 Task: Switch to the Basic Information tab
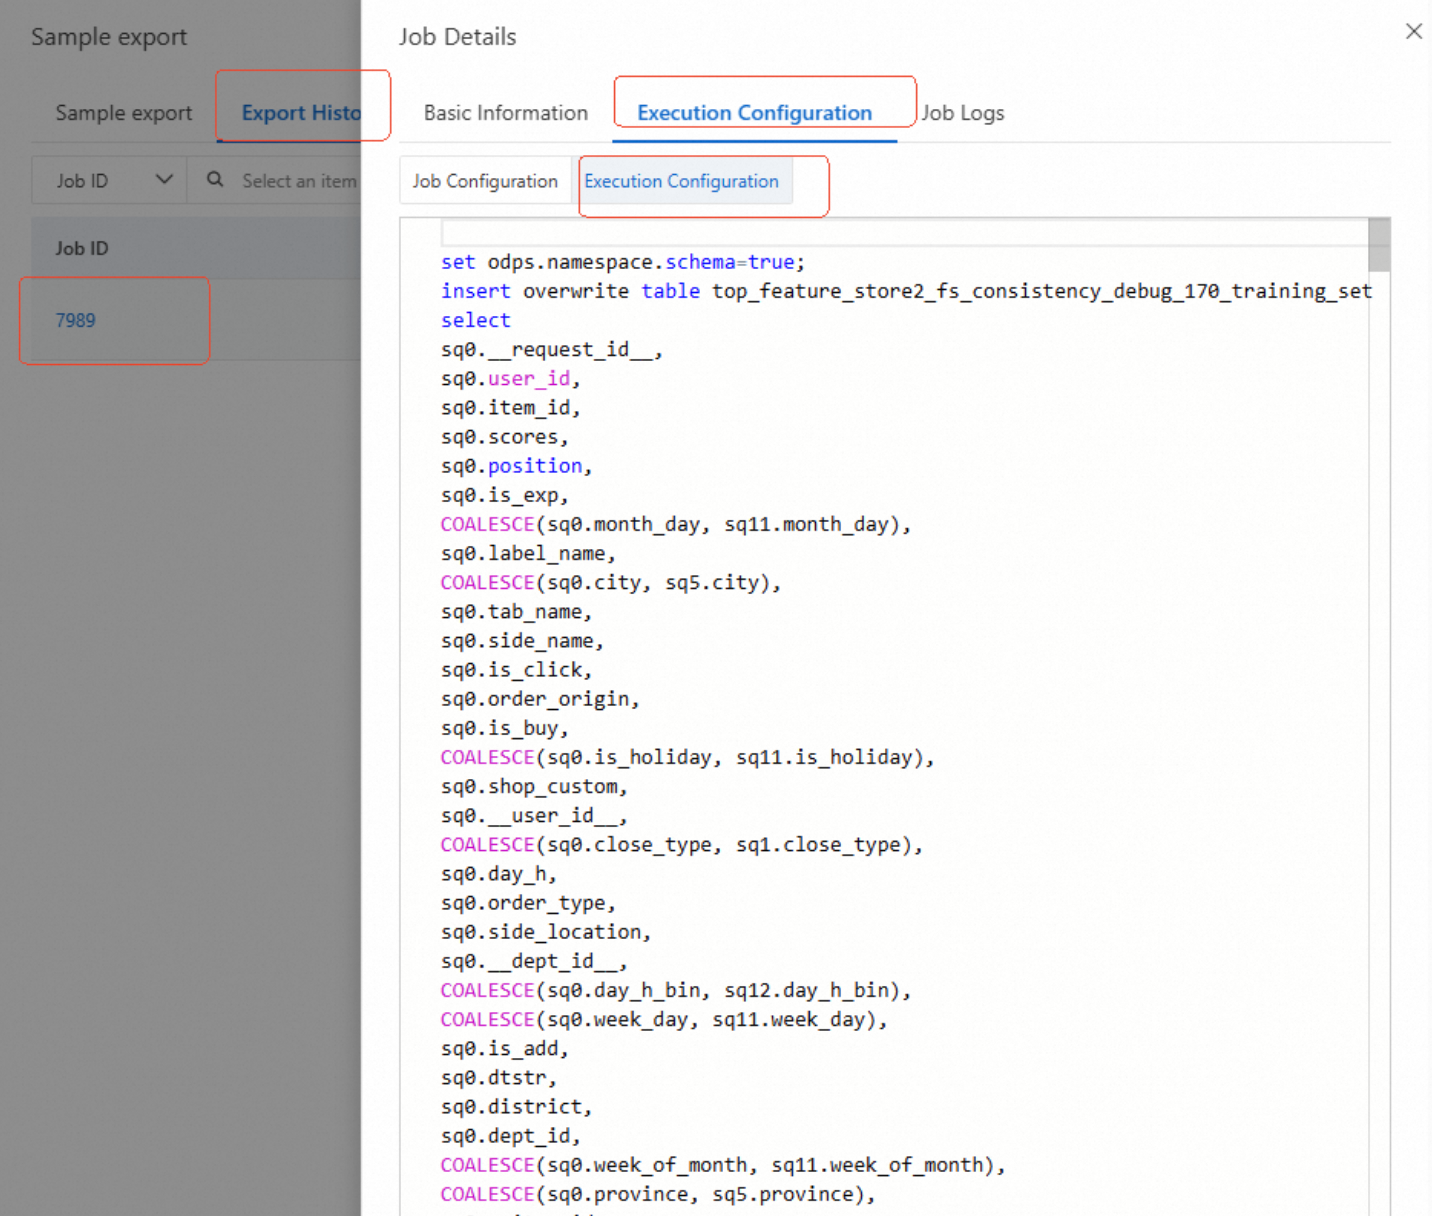pos(505,113)
